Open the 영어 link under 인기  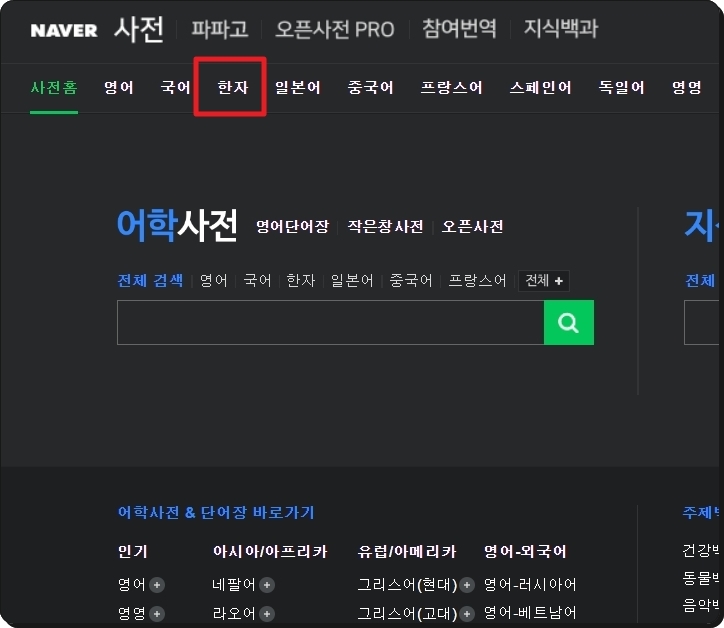point(132,585)
